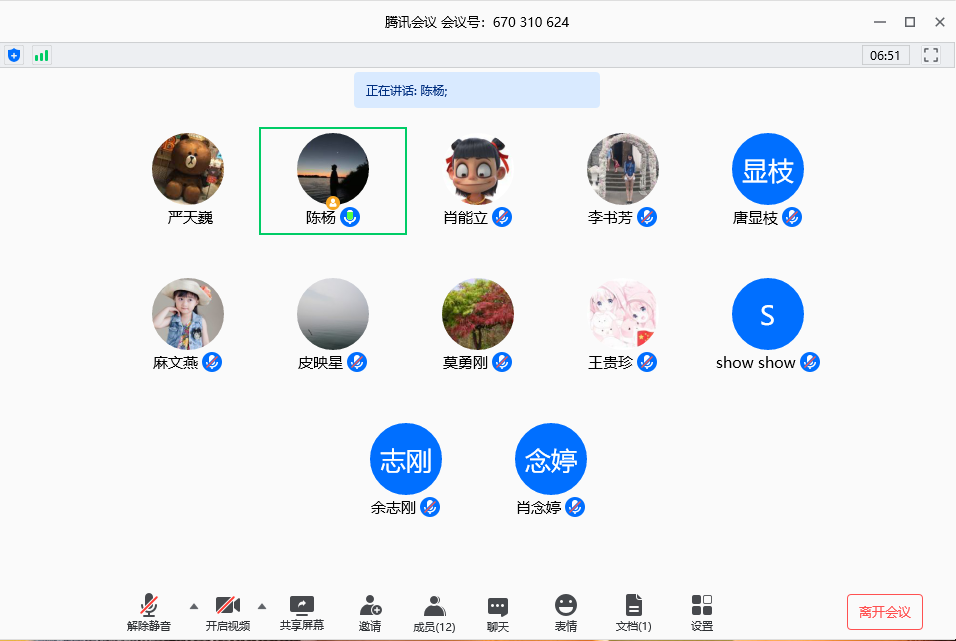Viewport: 956px width, 641px height.
Task: Open the 表情 emoji reactions
Action: tap(566, 613)
